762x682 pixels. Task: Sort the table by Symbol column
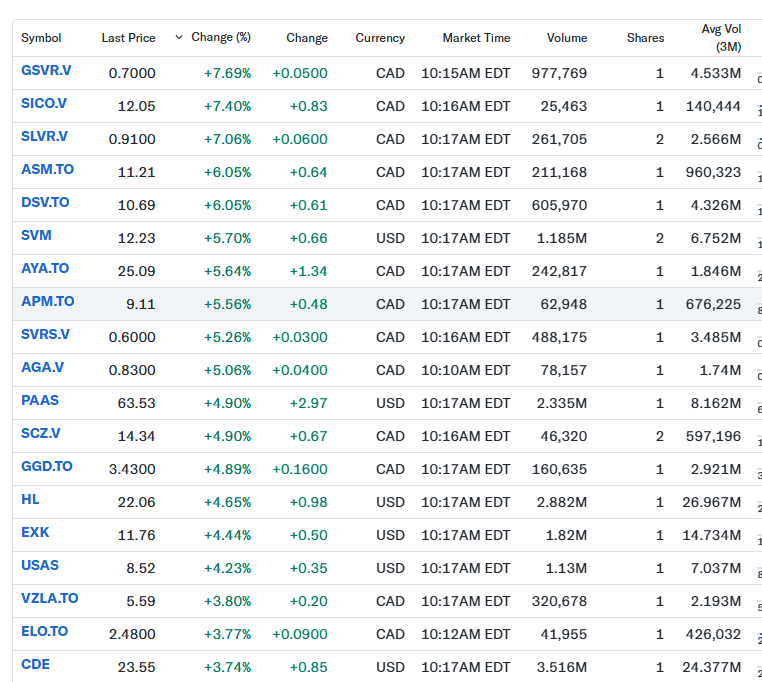(x=41, y=38)
